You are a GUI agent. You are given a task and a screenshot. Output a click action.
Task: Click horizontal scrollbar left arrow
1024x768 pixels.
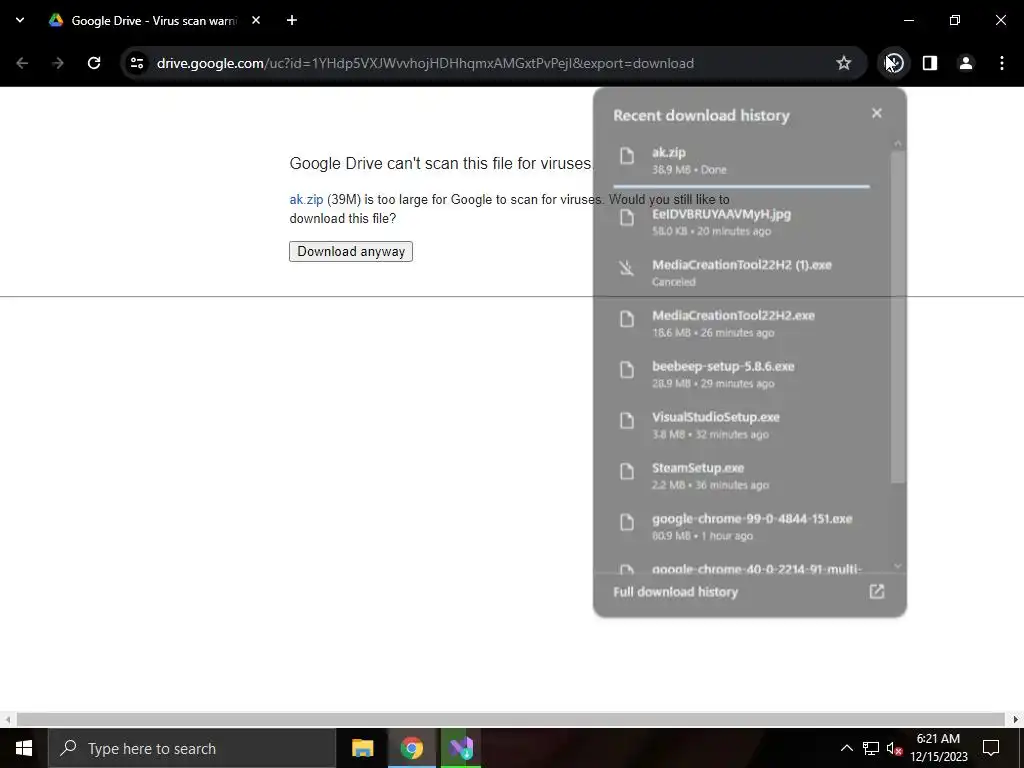coord(7,719)
